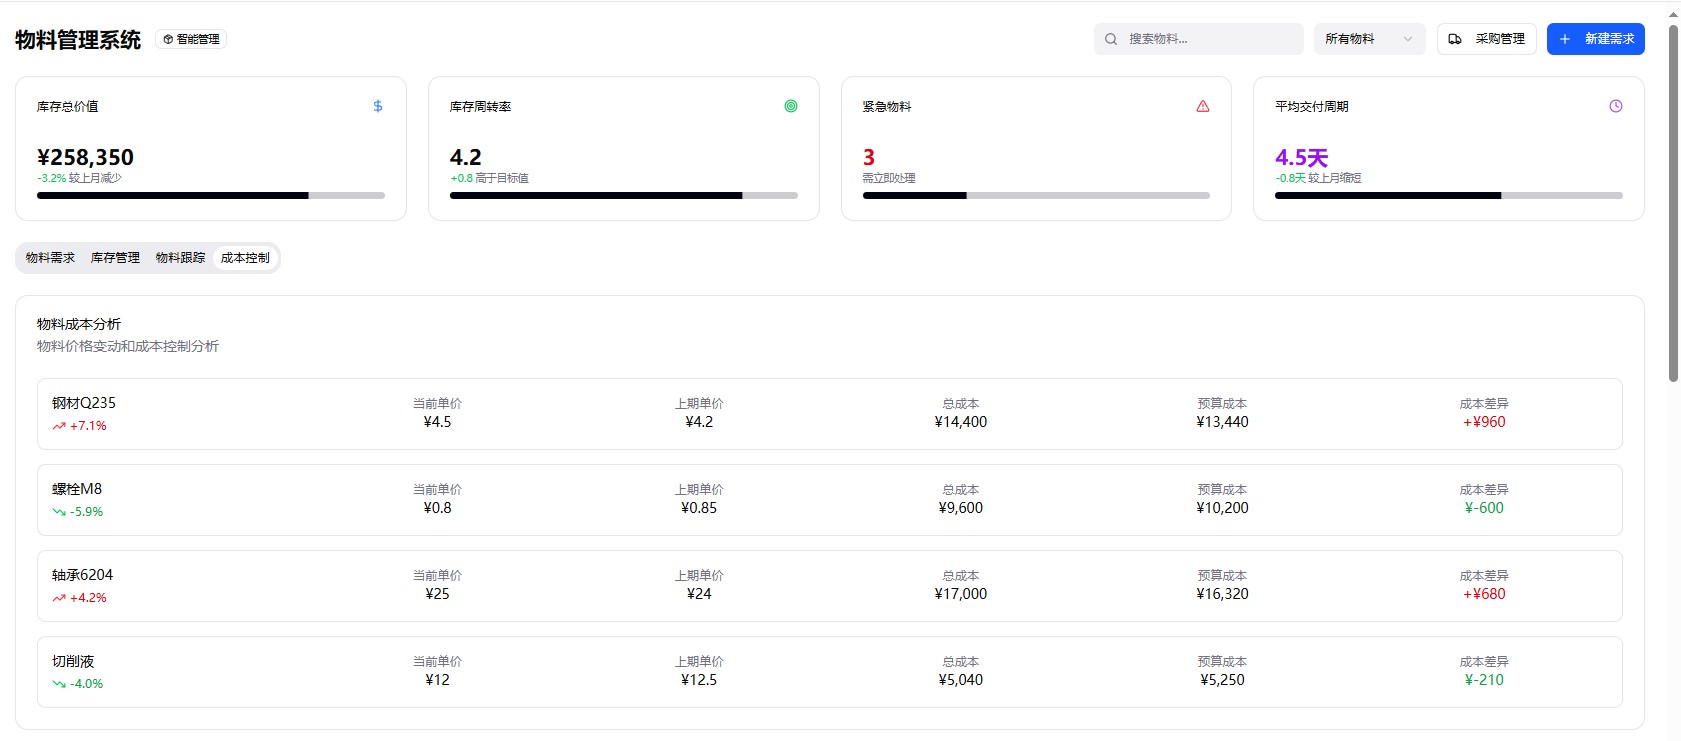
Task: Click the magnifier icon in the search box
Action: point(1111,39)
